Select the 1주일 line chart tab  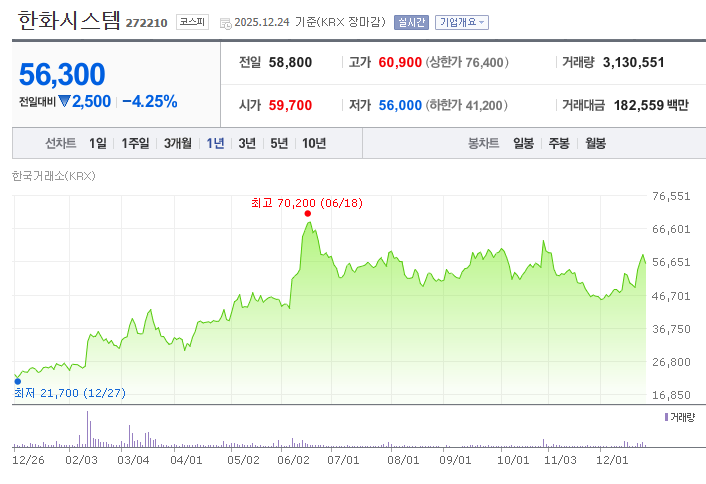coord(135,143)
